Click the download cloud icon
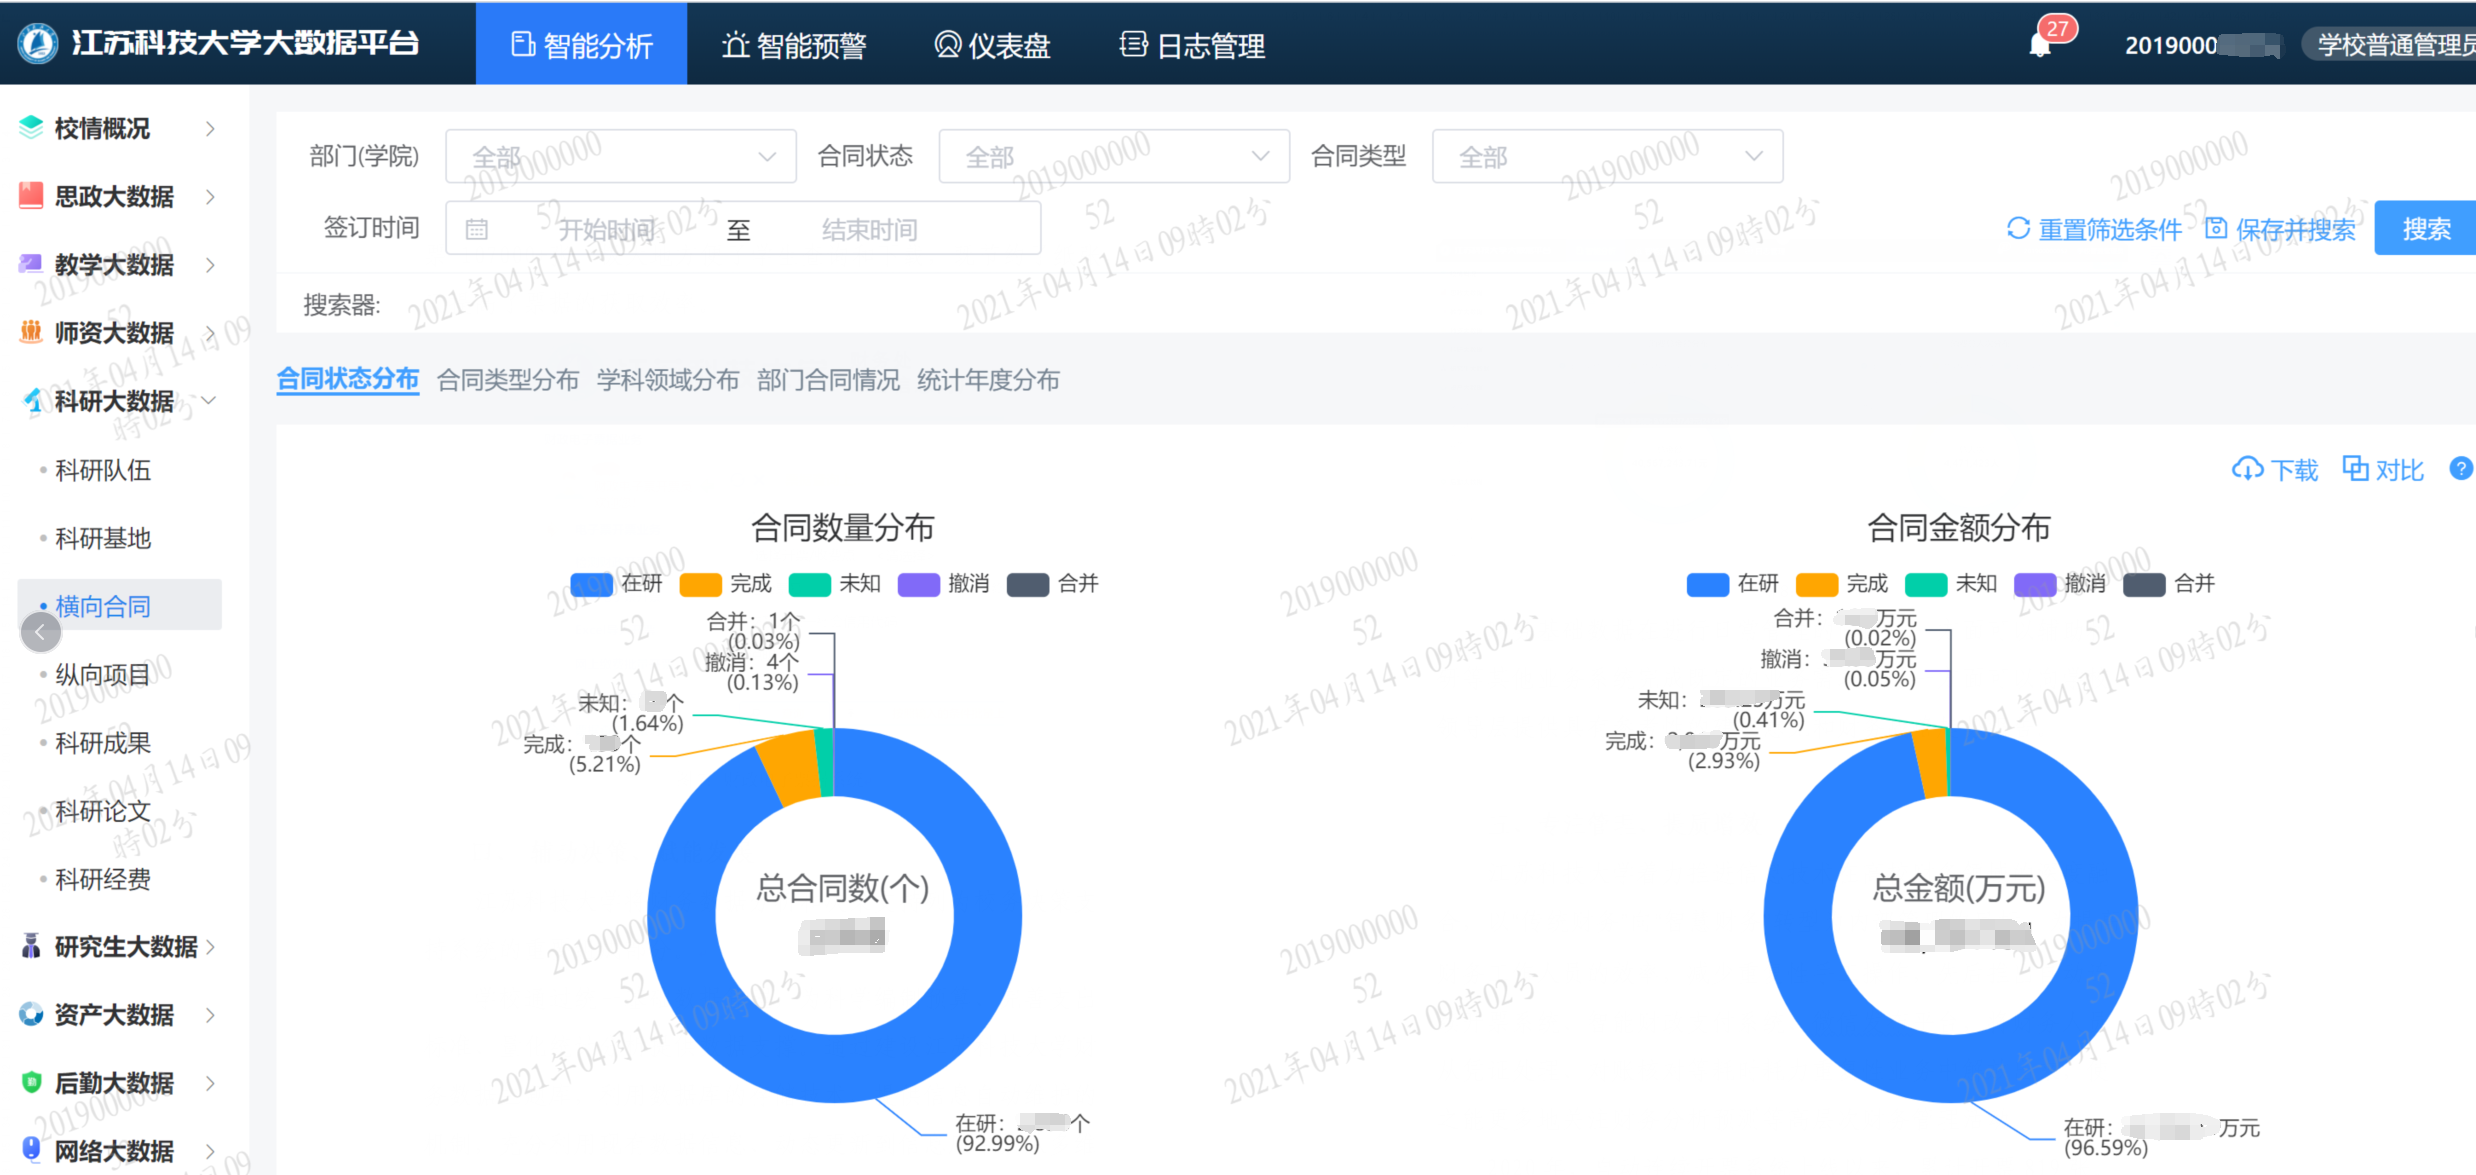This screenshot has height=1175, width=2476. (x=2247, y=469)
